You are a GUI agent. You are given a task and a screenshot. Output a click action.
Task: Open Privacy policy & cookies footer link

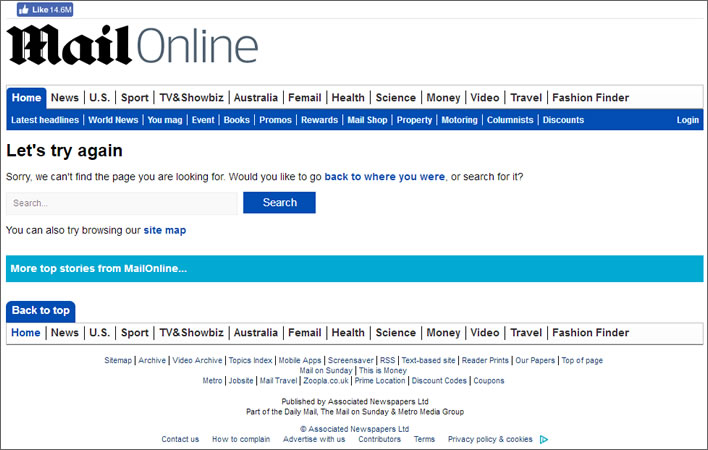(490, 439)
